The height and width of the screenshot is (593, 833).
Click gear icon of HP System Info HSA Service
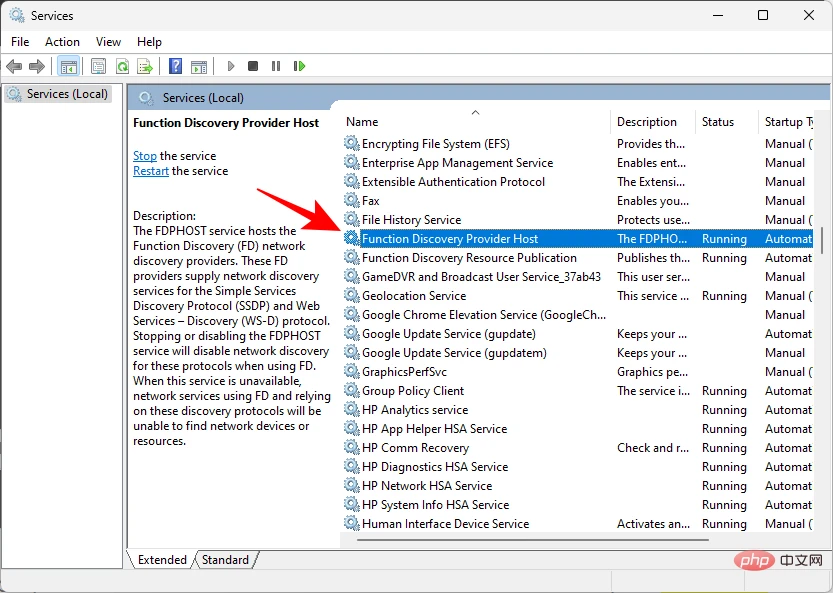click(351, 504)
